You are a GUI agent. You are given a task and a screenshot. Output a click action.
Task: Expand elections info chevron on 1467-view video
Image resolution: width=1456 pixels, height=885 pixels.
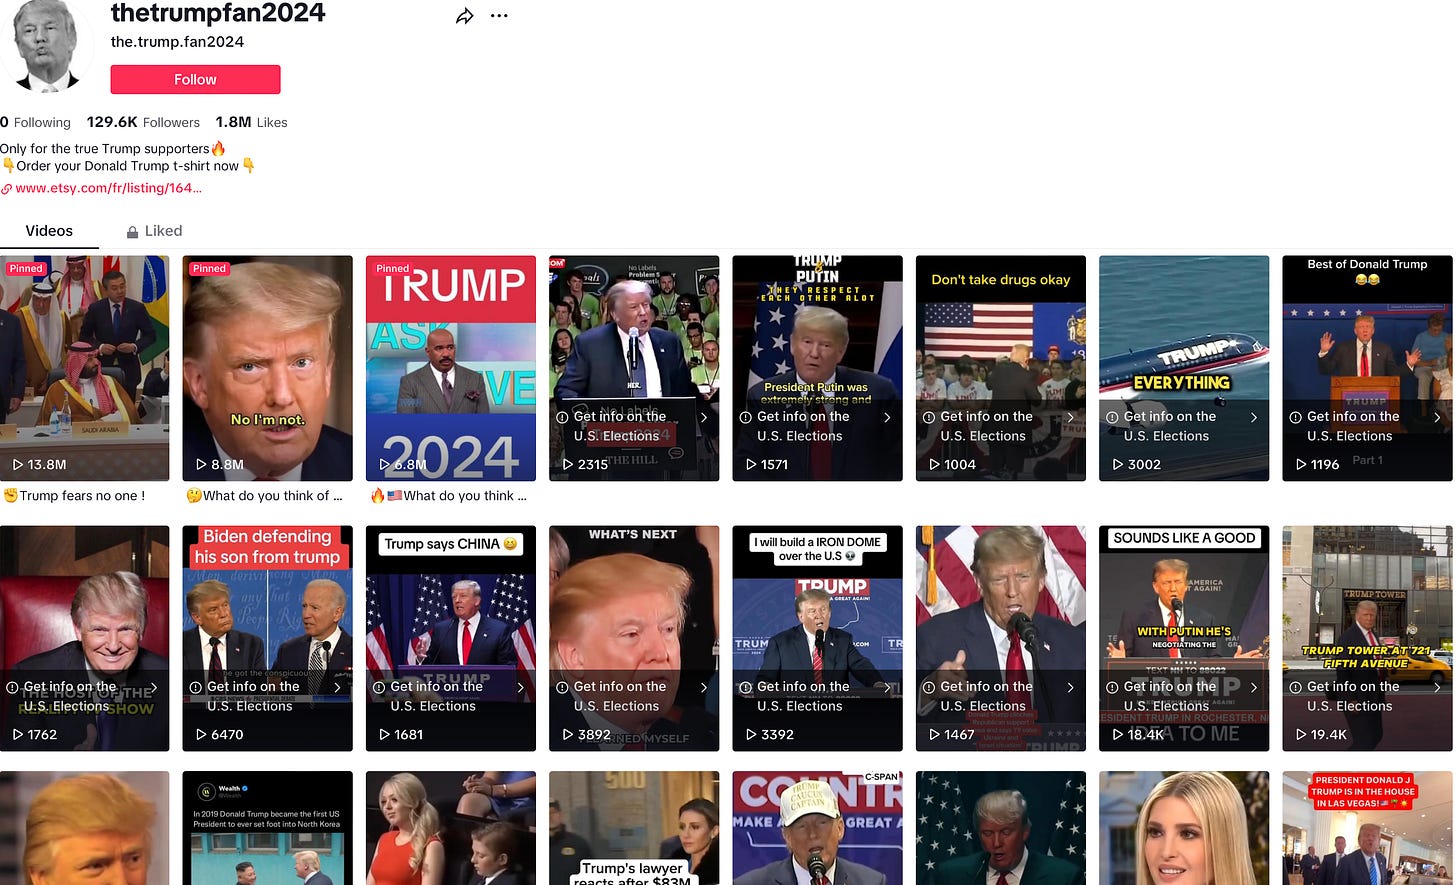click(x=1070, y=688)
